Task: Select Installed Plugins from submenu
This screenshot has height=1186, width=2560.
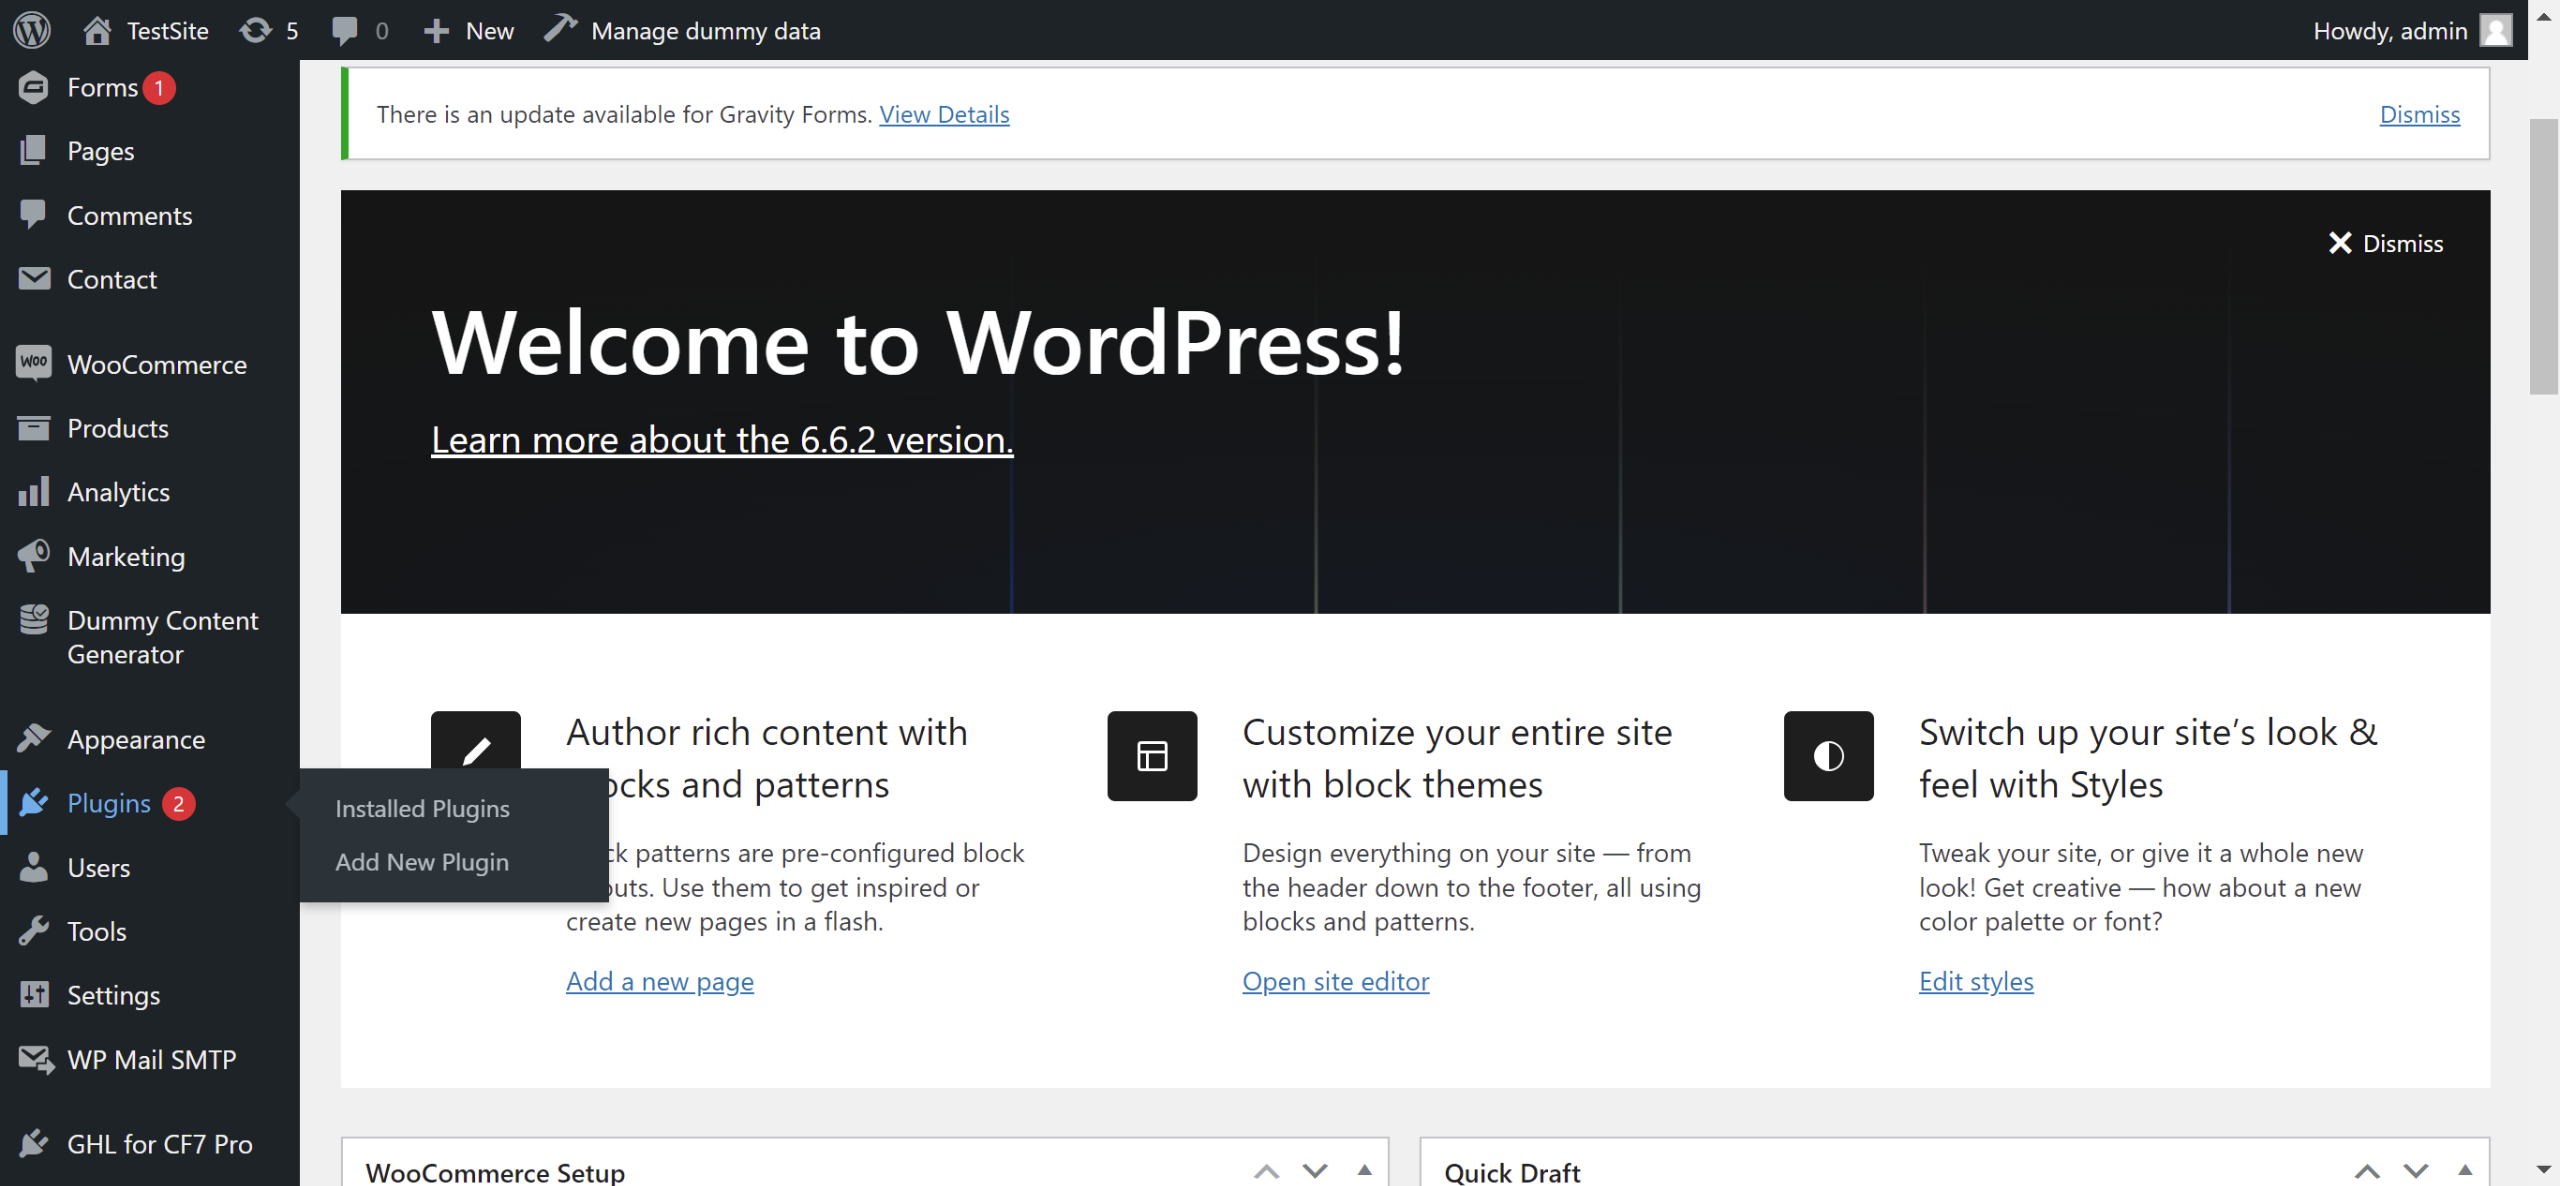Action: pos(422,808)
